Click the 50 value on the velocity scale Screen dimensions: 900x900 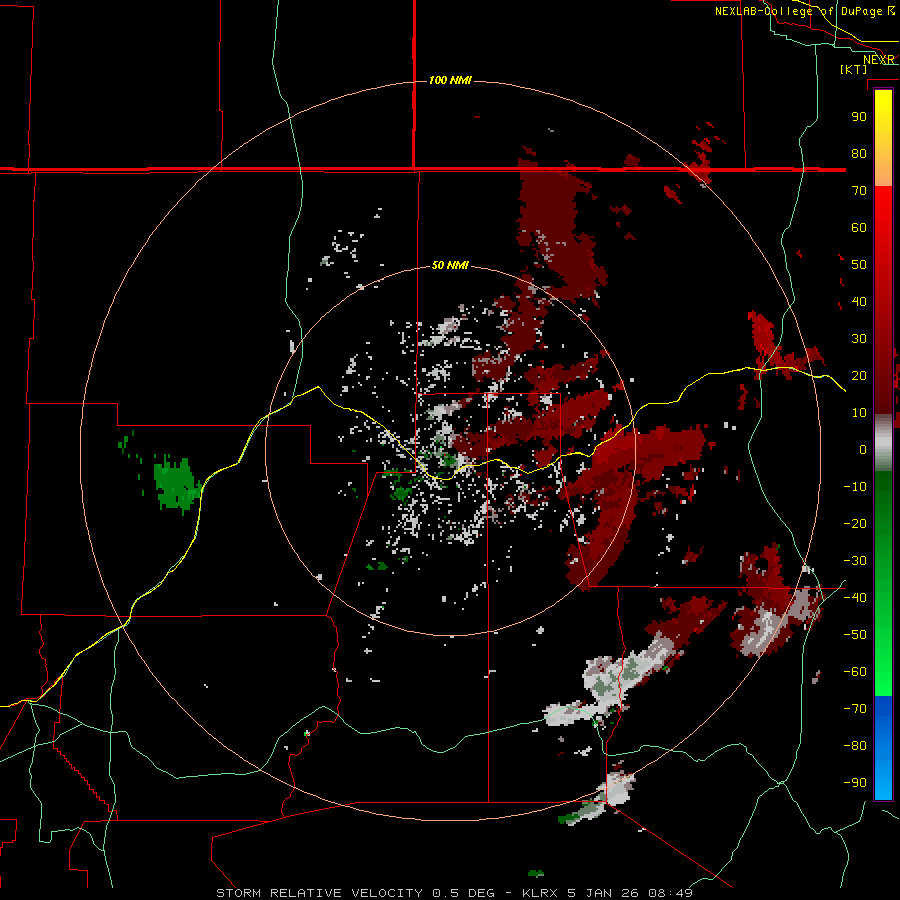click(859, 265)
